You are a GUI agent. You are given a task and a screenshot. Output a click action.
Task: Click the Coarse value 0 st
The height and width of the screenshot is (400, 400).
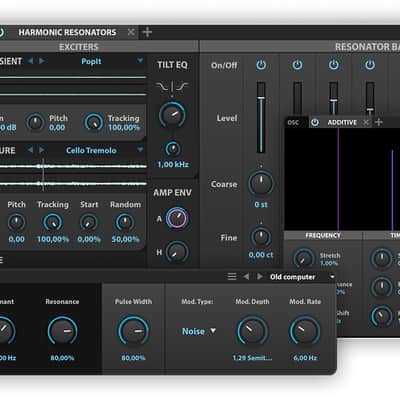pos(261,205)
